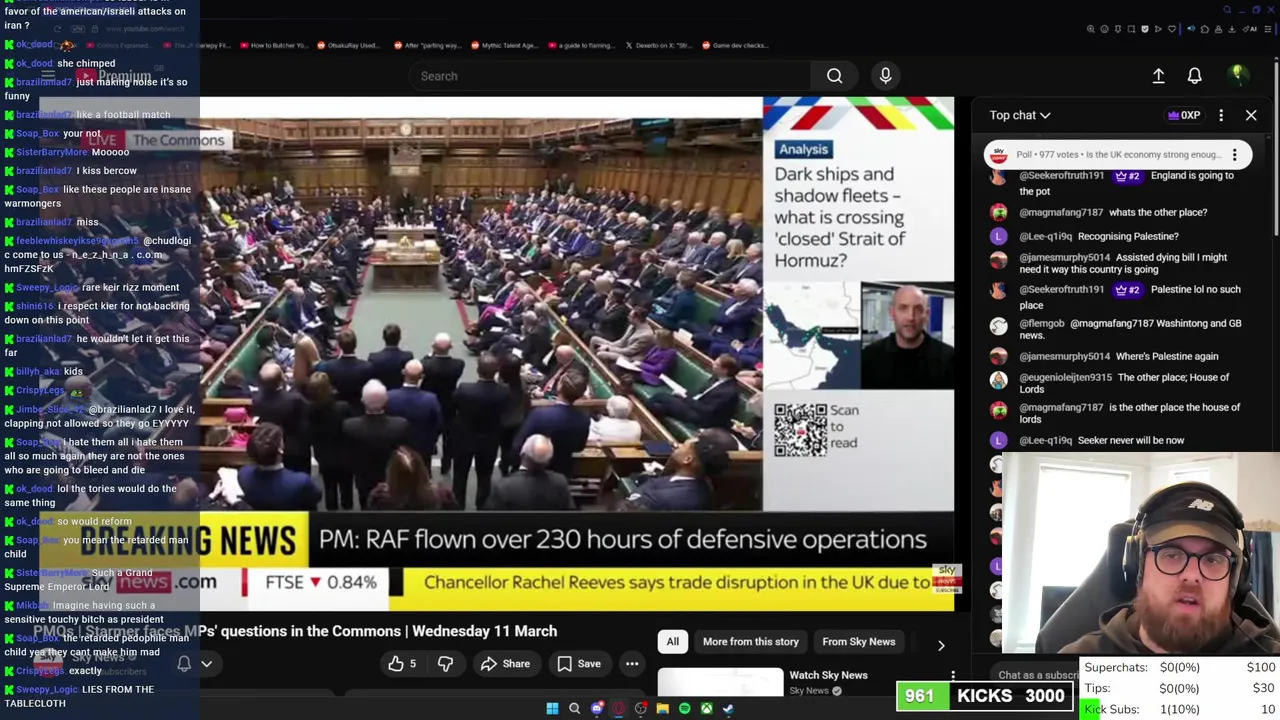The height and width of the screenshot is (720, 1280).
Task: Activate voice search microphone icon
Action: pyautogui.click(x=885, y=76)
